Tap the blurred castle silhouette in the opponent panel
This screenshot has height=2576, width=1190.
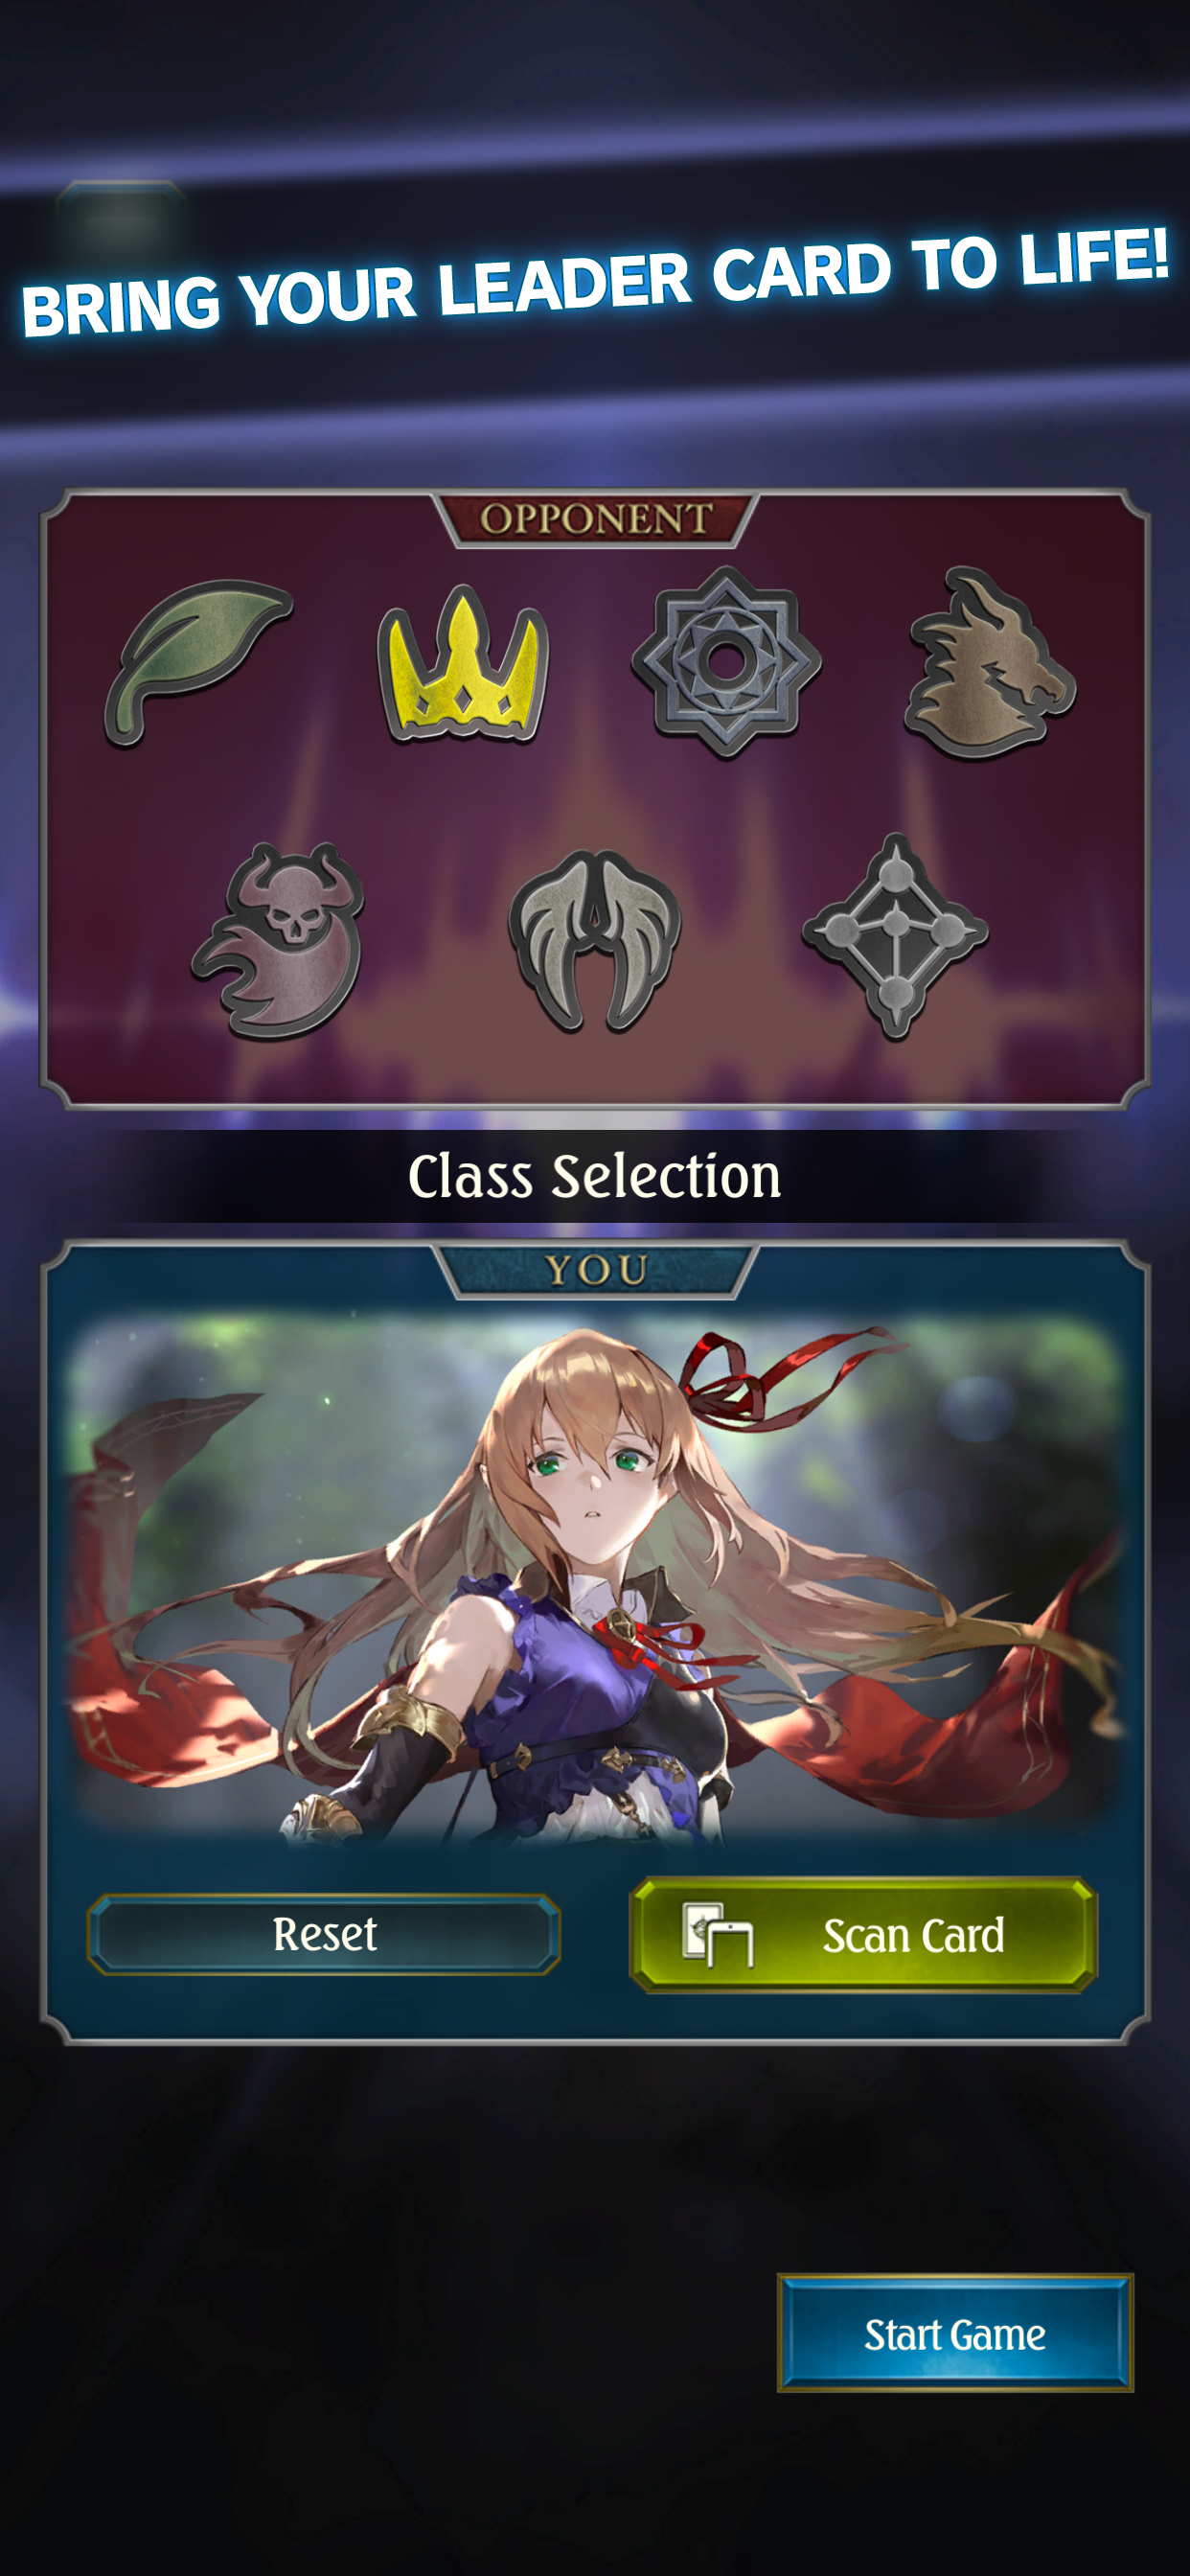(x=595, y=900)
